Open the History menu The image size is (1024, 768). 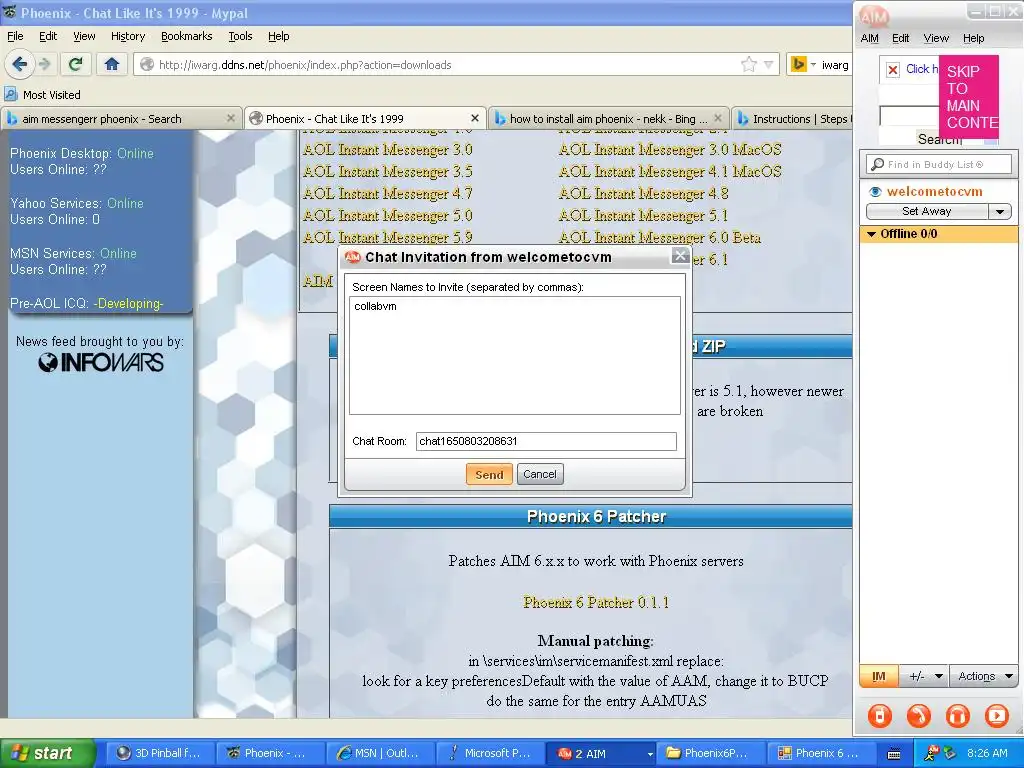(127, 37)
